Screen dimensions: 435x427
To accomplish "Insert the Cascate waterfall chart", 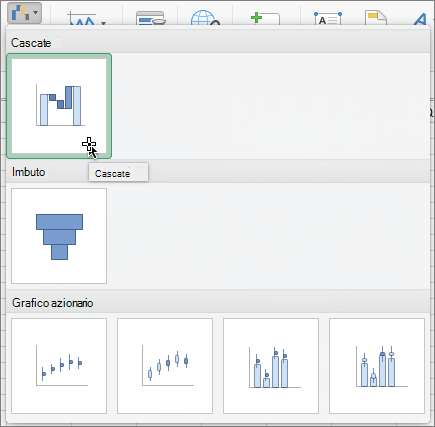I will tap(59, 106).
